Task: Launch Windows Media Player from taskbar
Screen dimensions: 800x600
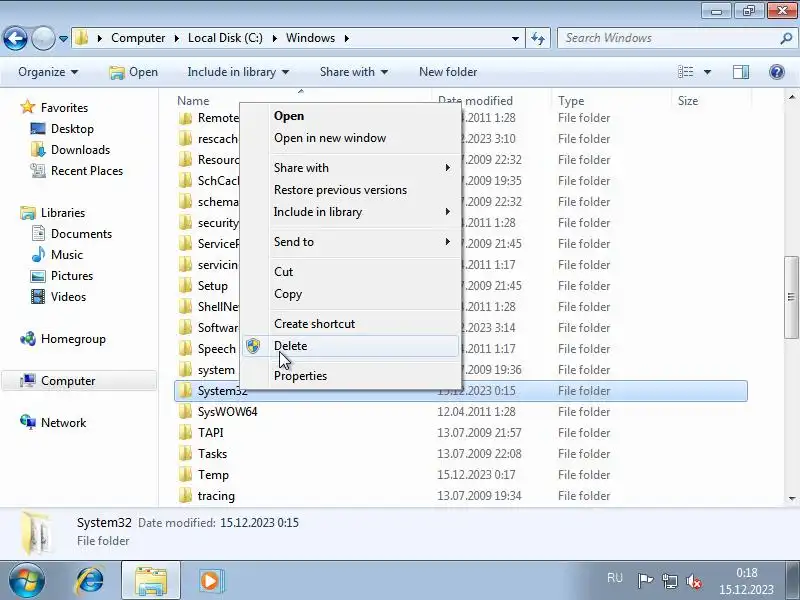Action: point(210,581)
